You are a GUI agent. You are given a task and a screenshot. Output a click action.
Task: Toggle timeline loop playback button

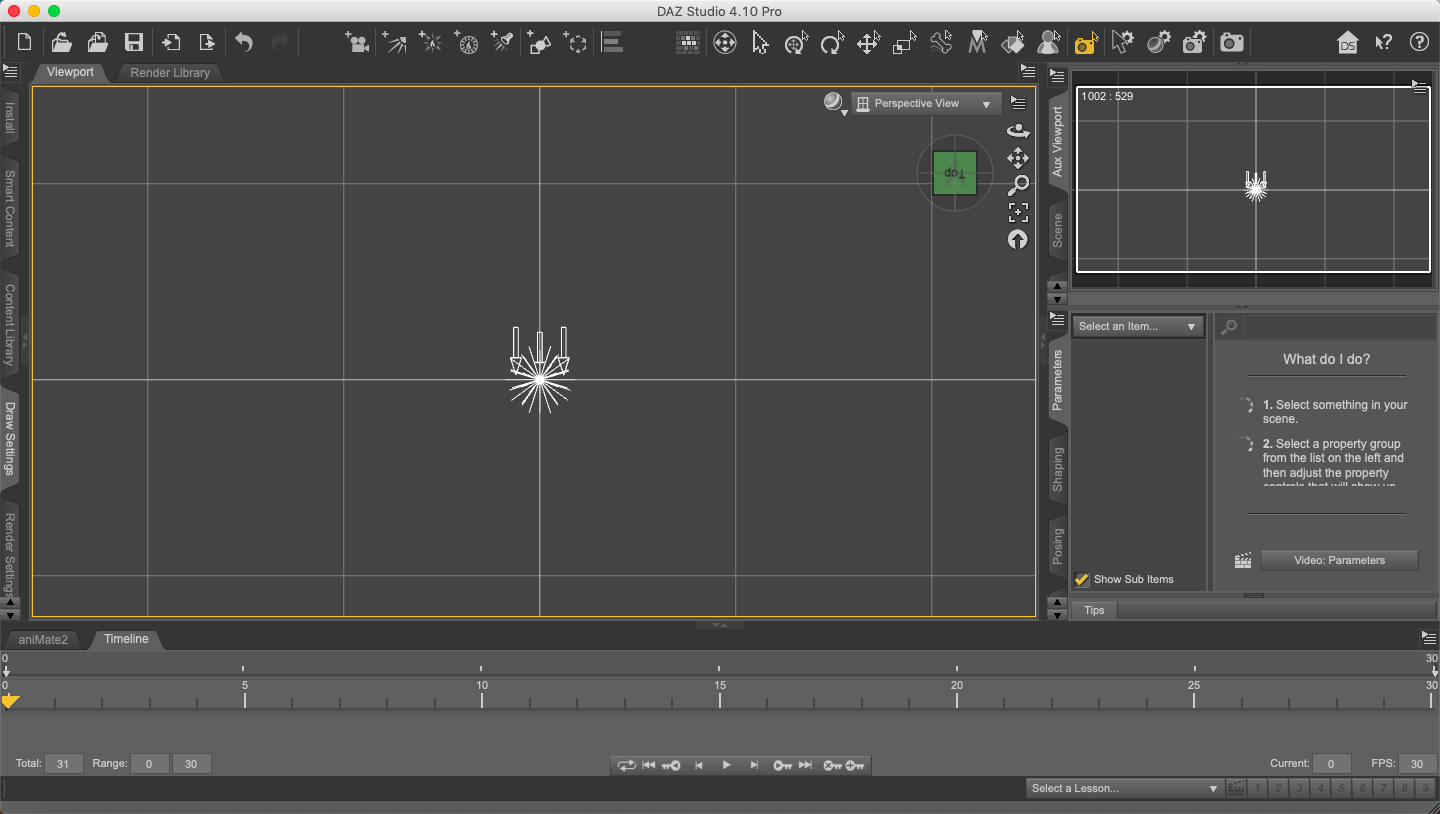tap(626, 765)
